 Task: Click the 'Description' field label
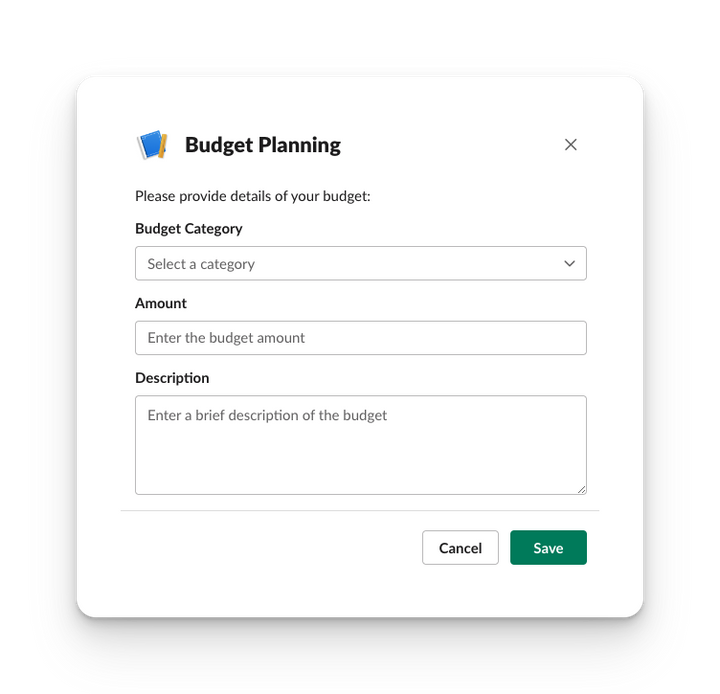tap(172, 378)
